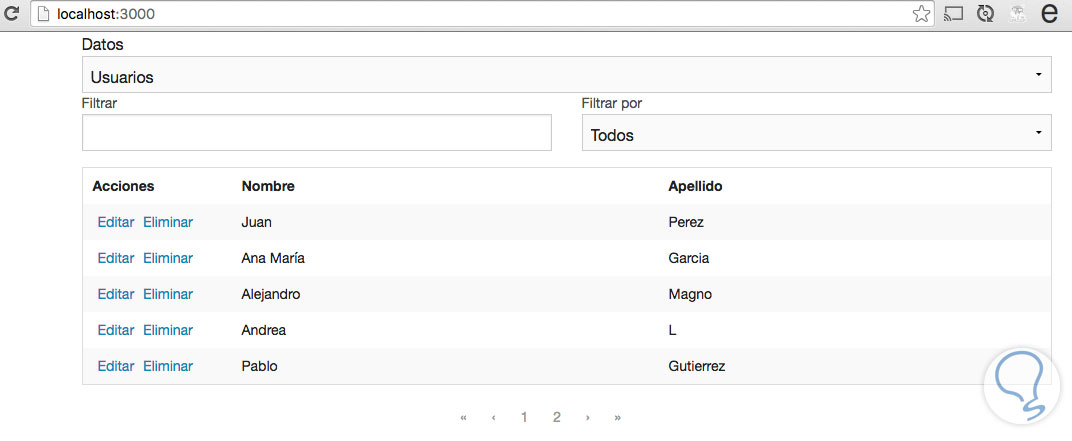Delete the Andrea row
The height and width of the screenshot is (441, 1072).
[168, 330]
